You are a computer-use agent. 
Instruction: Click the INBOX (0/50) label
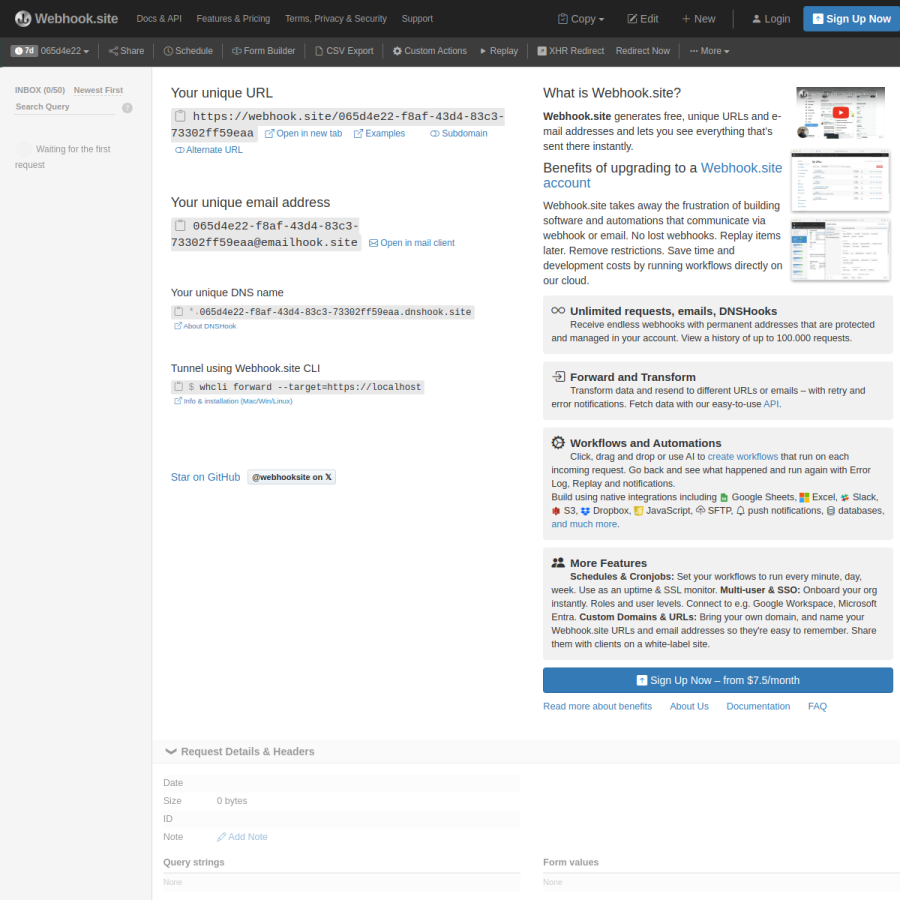[40, 90]
